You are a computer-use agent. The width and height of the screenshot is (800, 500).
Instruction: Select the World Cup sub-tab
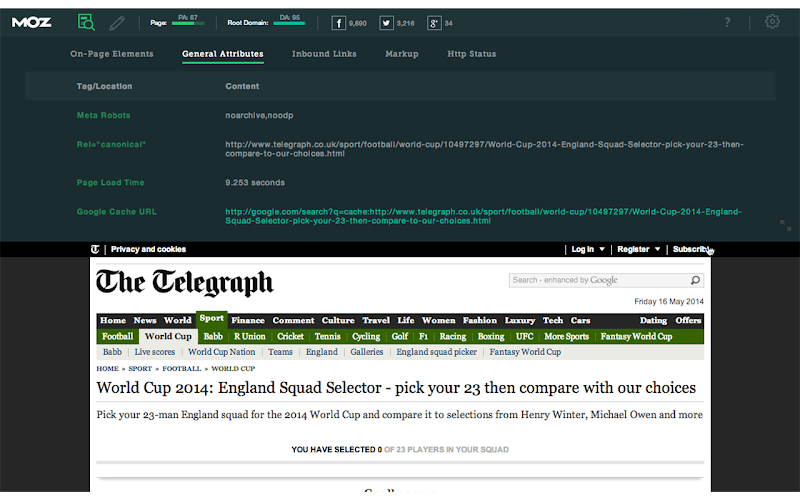pos(168,336)
